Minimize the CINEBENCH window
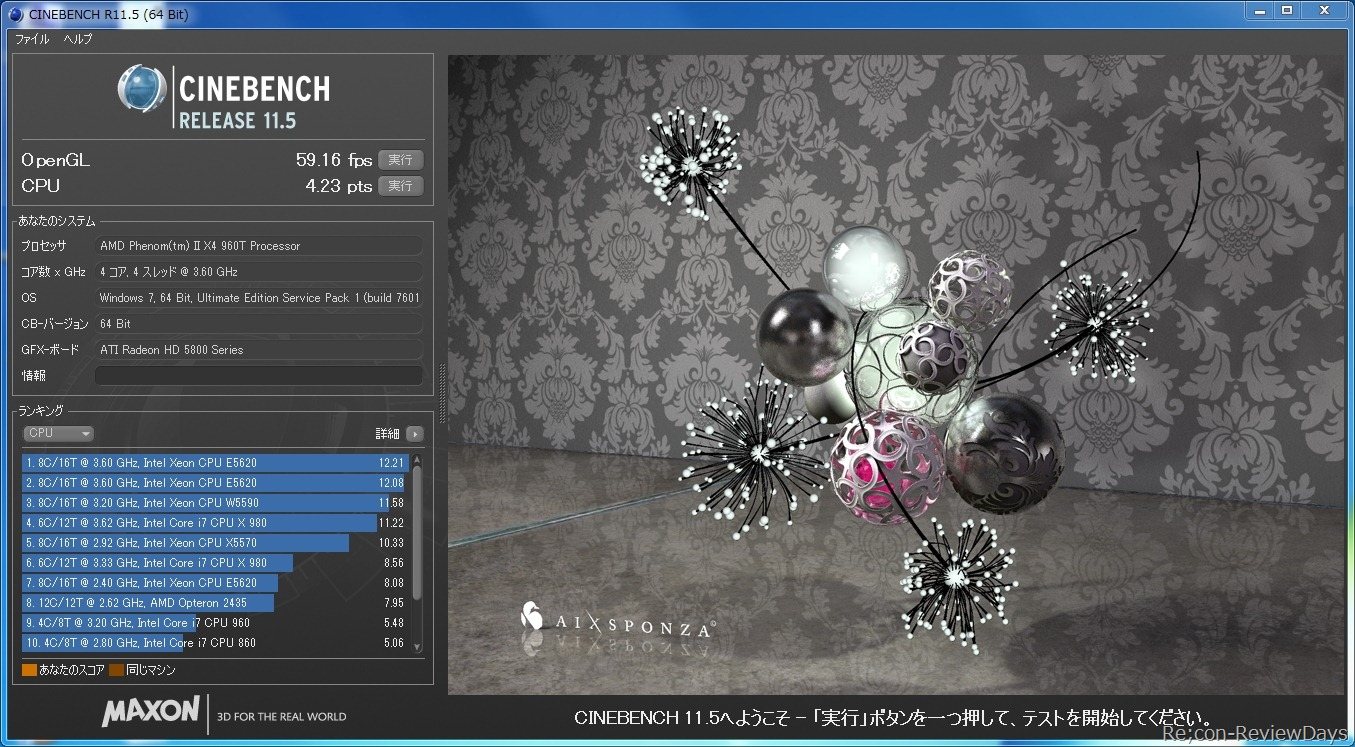Viewport: 1355px width, 747px height. (1262, 11)
